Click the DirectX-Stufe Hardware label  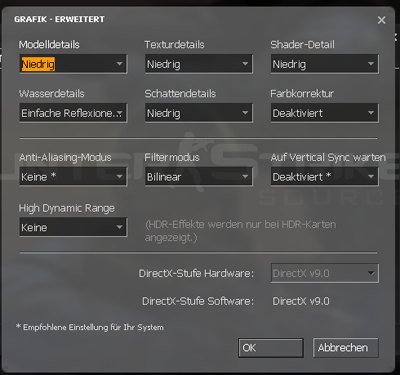(196, 273)
